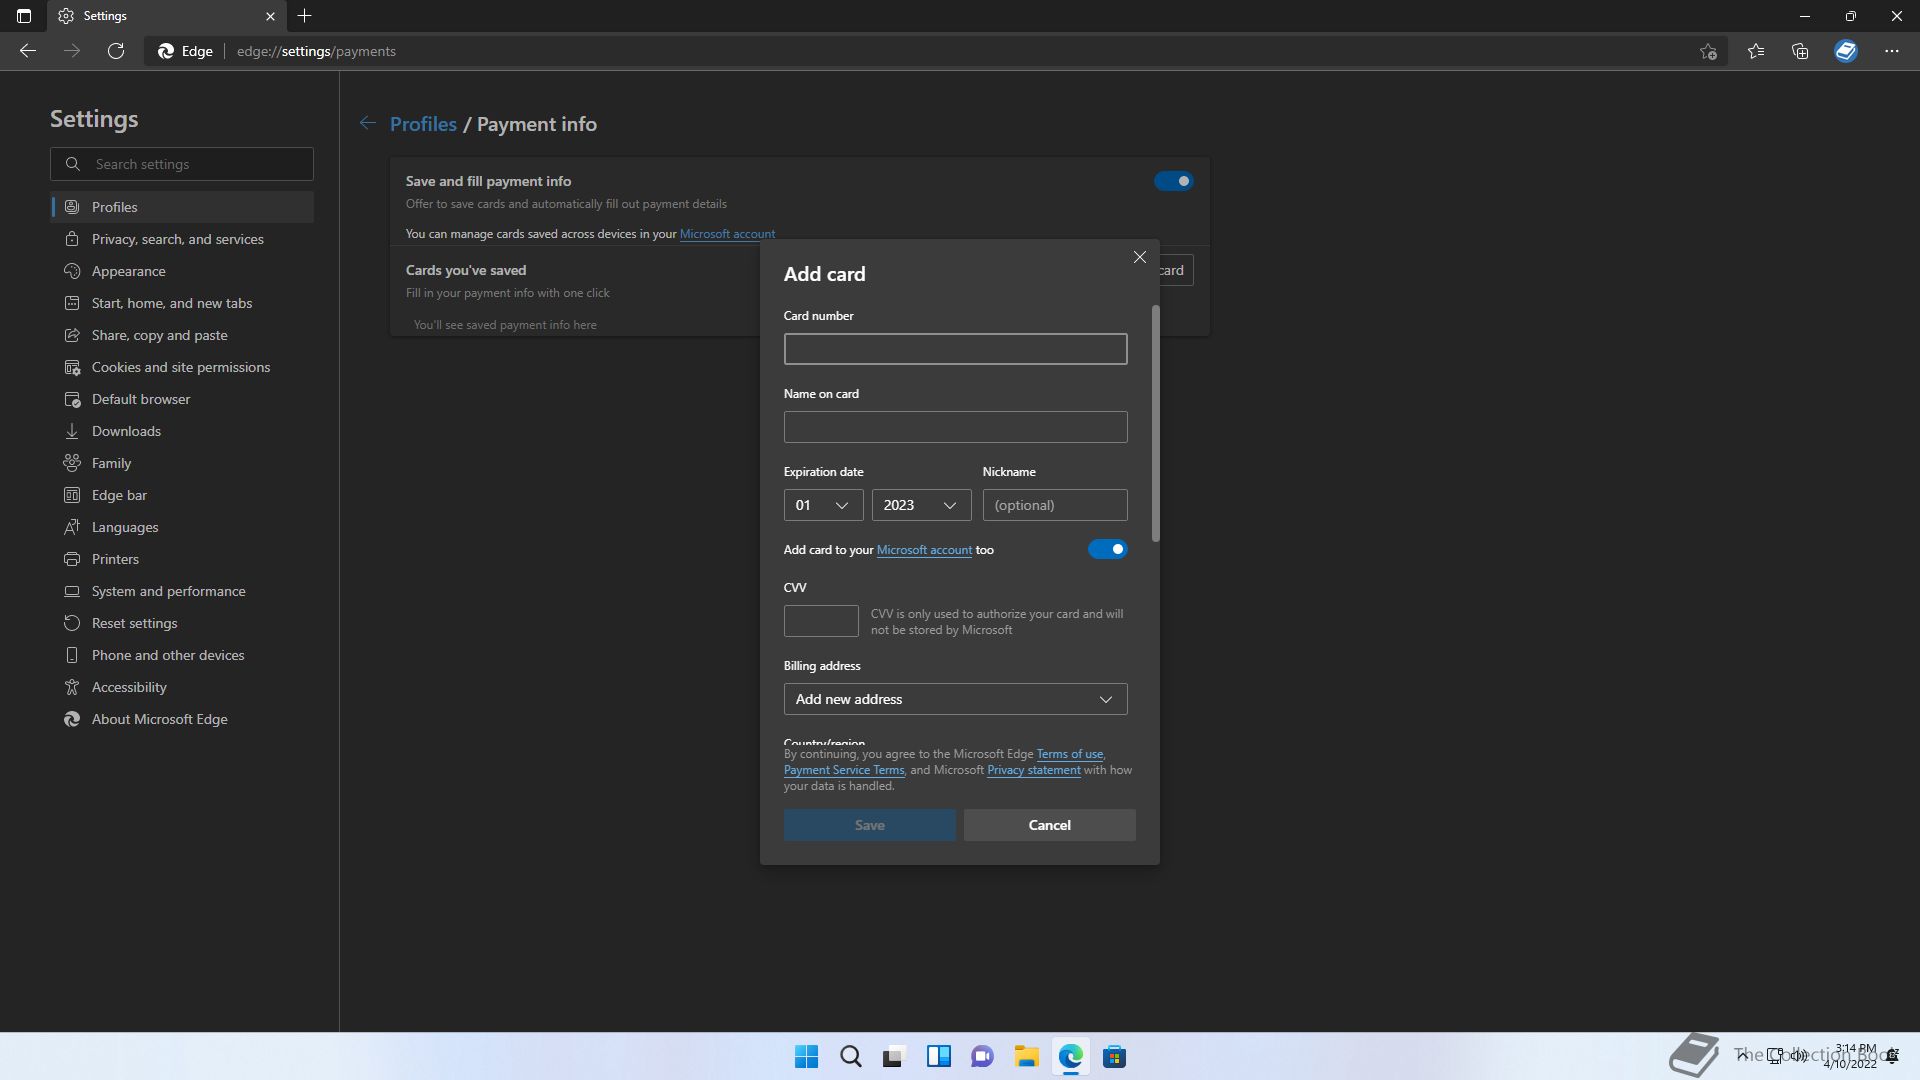
Task: Open Windows Start menu
Action: pyautogui.click(x=806, y=1056)
